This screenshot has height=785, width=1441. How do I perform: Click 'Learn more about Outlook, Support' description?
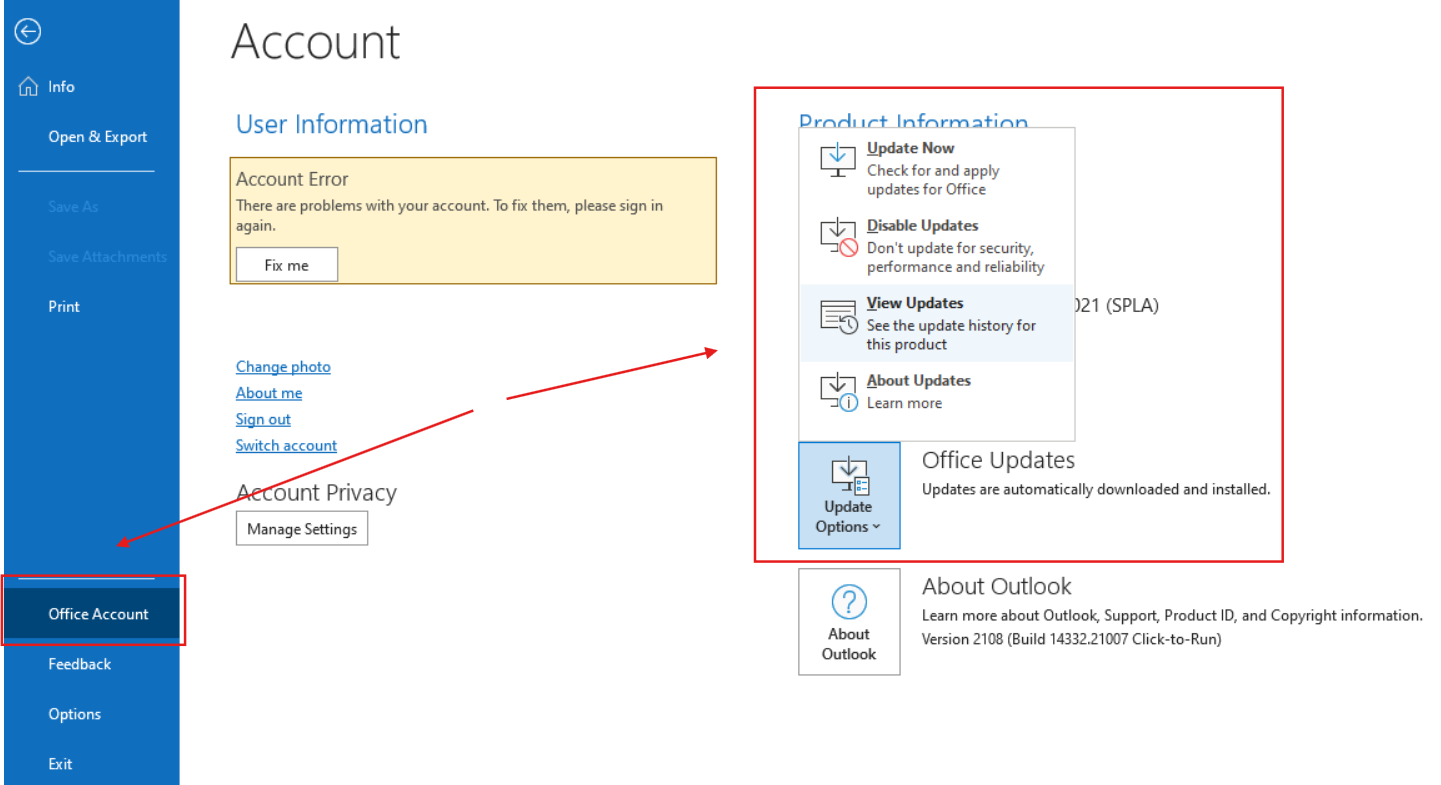point(1172,616)
